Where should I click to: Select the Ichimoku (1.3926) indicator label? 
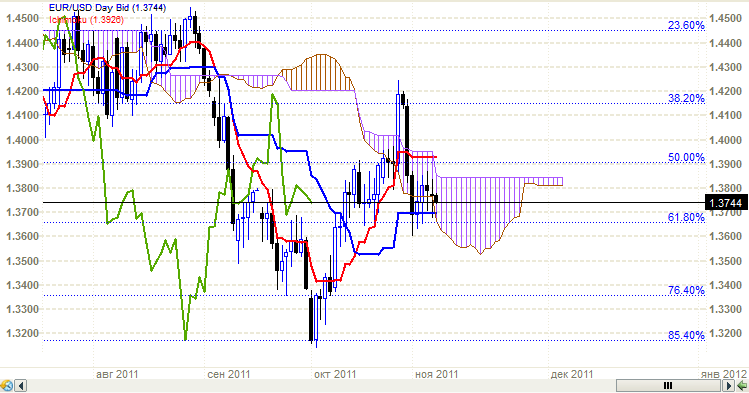[x=86, y=20]
